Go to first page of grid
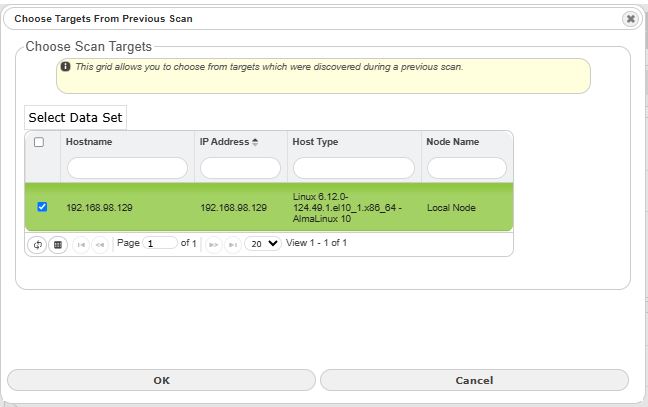Image resolution: width=648 pixels, height=407 pixels. [81, 245]
